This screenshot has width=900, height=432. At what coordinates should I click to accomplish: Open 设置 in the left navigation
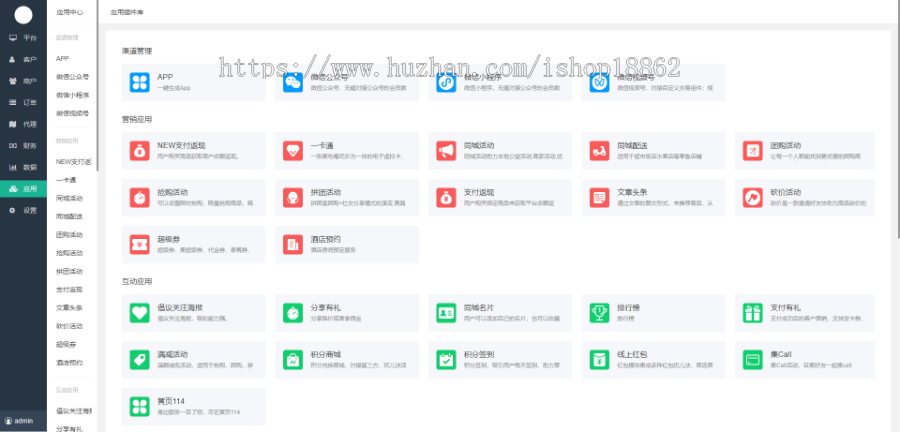[x=23, y=211]
